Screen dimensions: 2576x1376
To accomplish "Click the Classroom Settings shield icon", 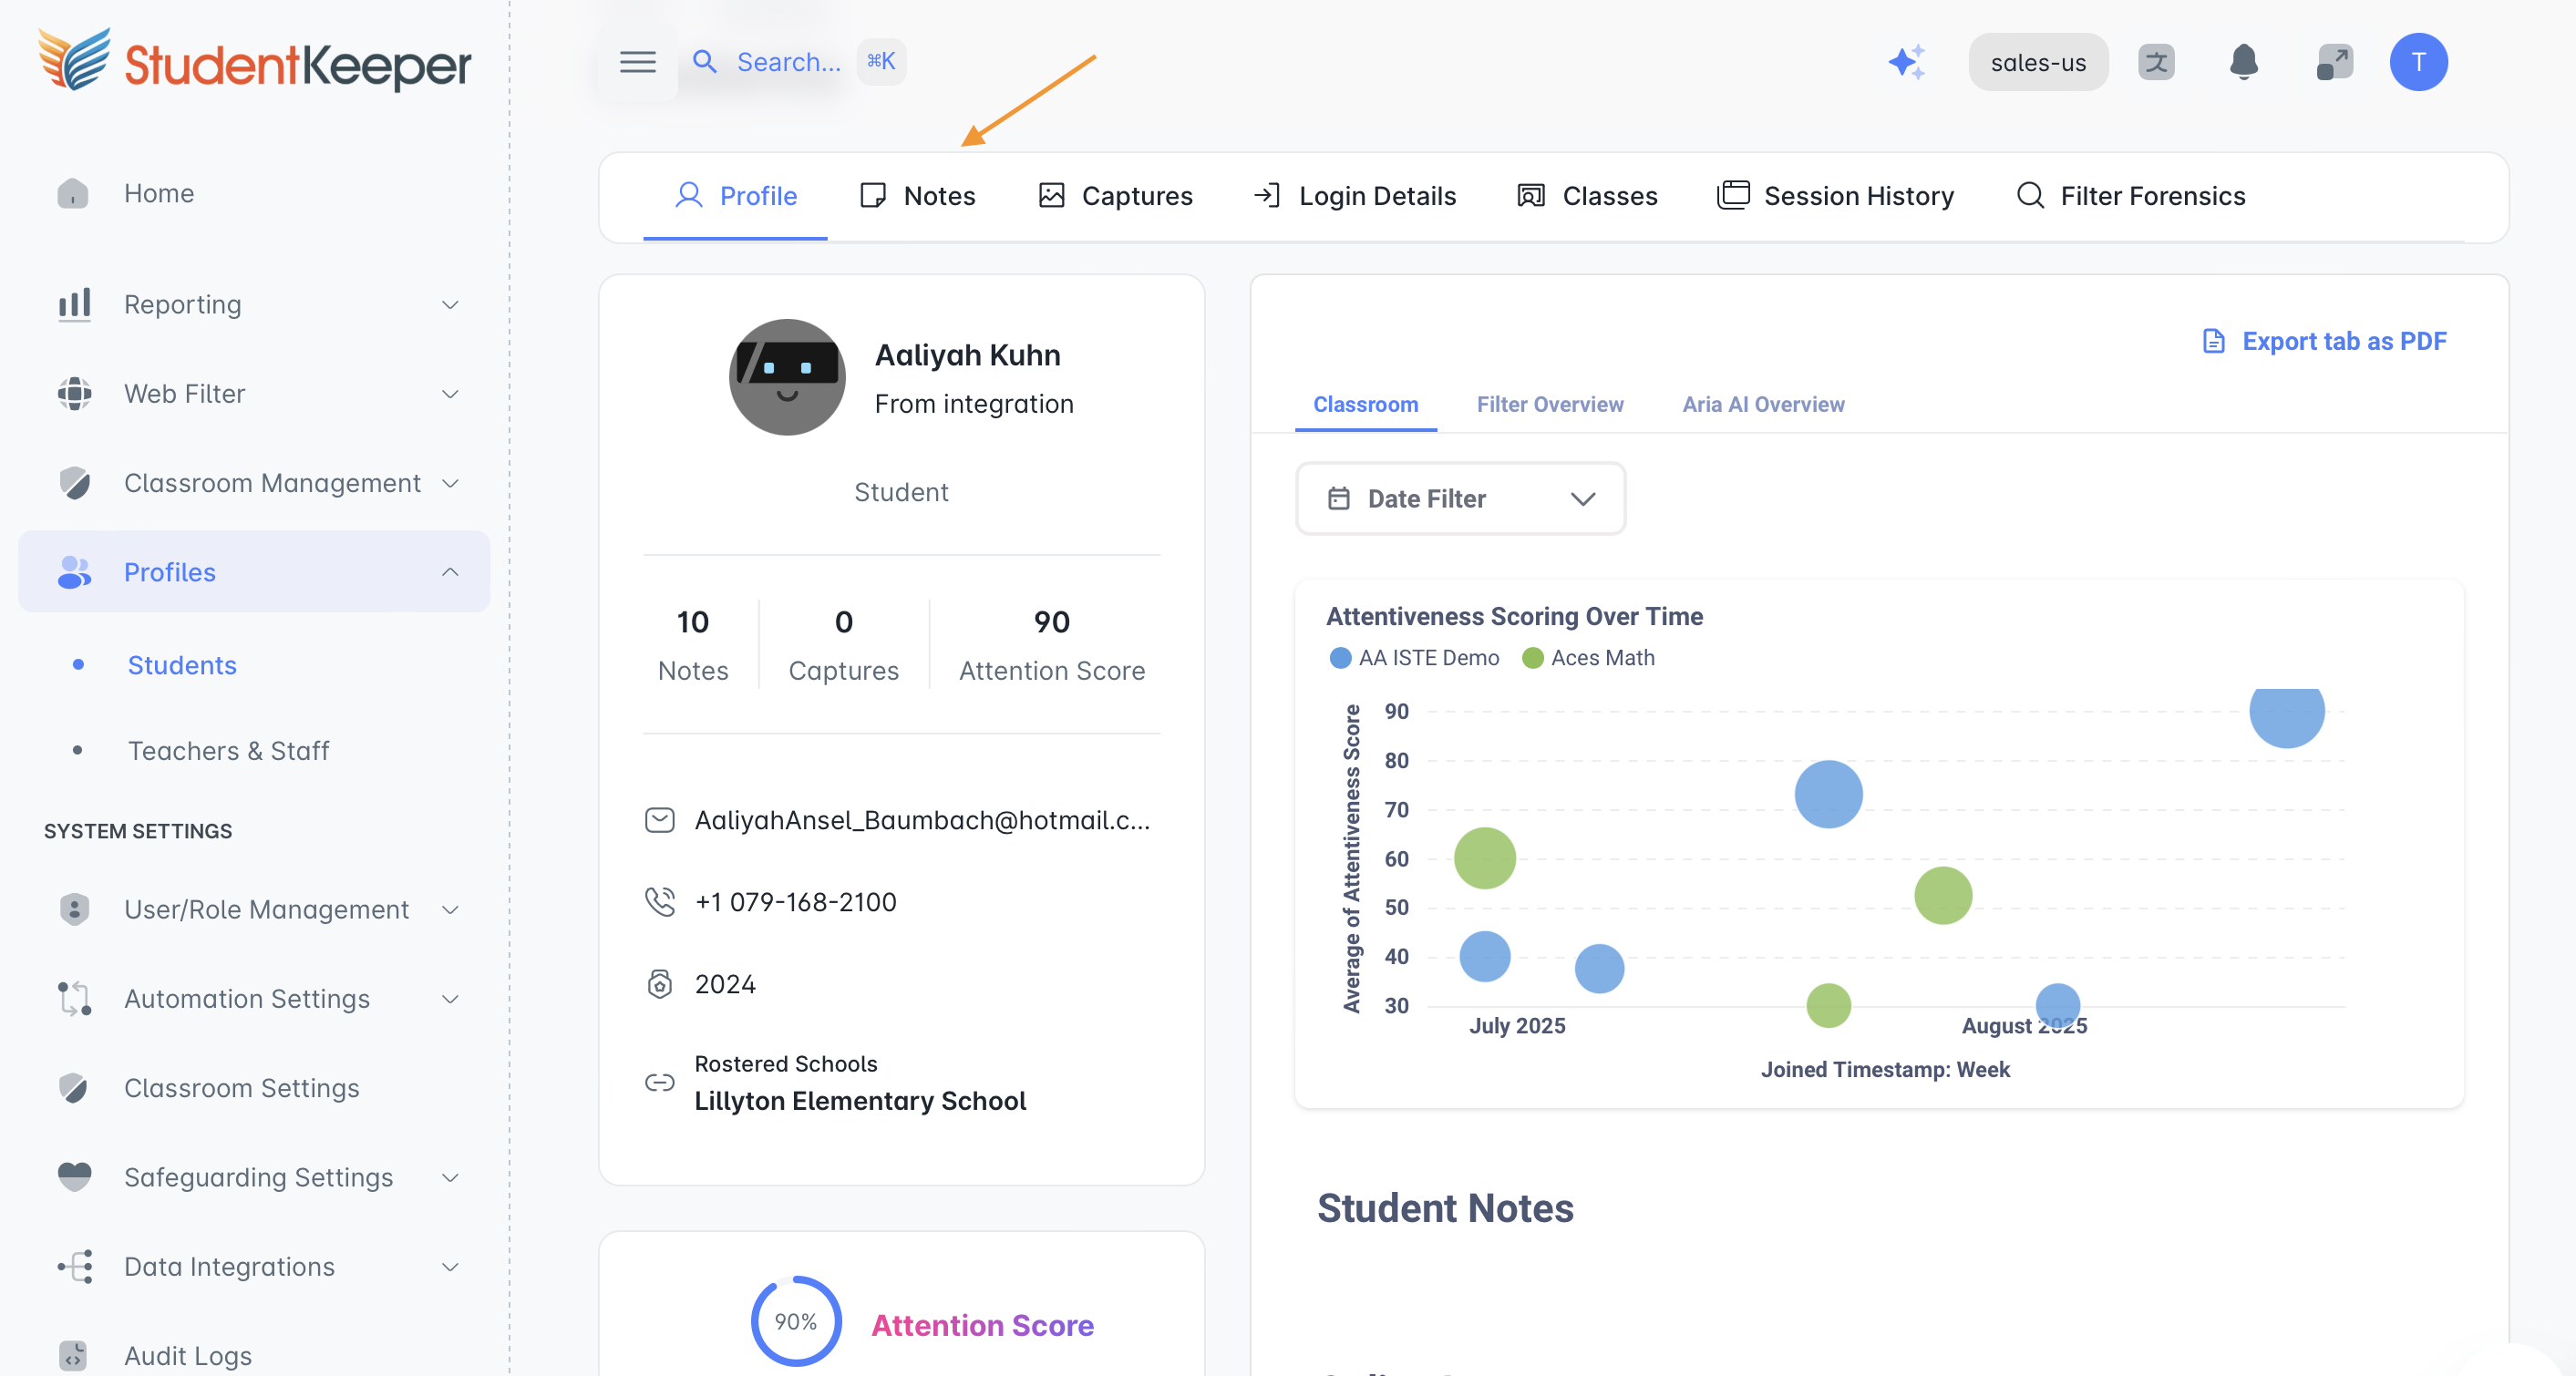I will point(74,1088).
